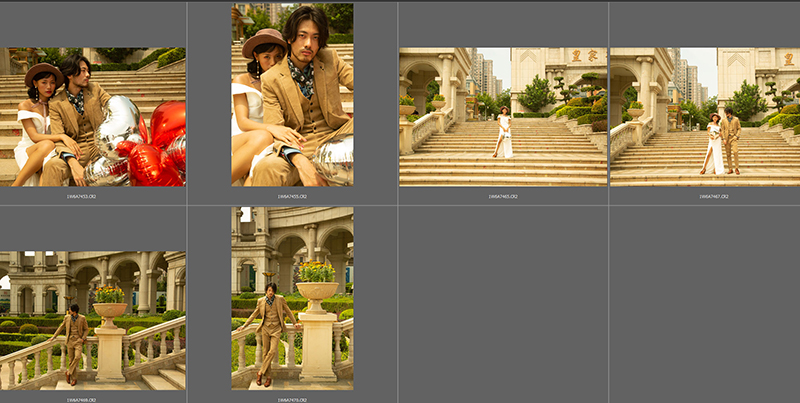The height and width of the screenshot is (403, 800).
Task: Select the close-up portrait of the seated couple
Action: pos(292,95)
